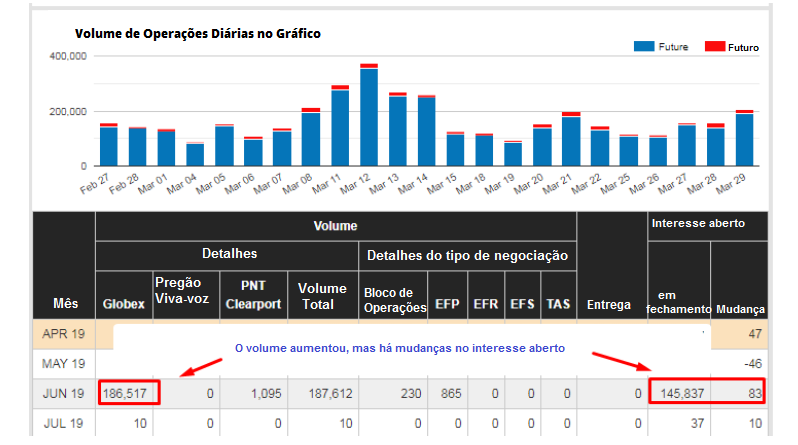
Task: Click the Globex column header
Action: 124,305
